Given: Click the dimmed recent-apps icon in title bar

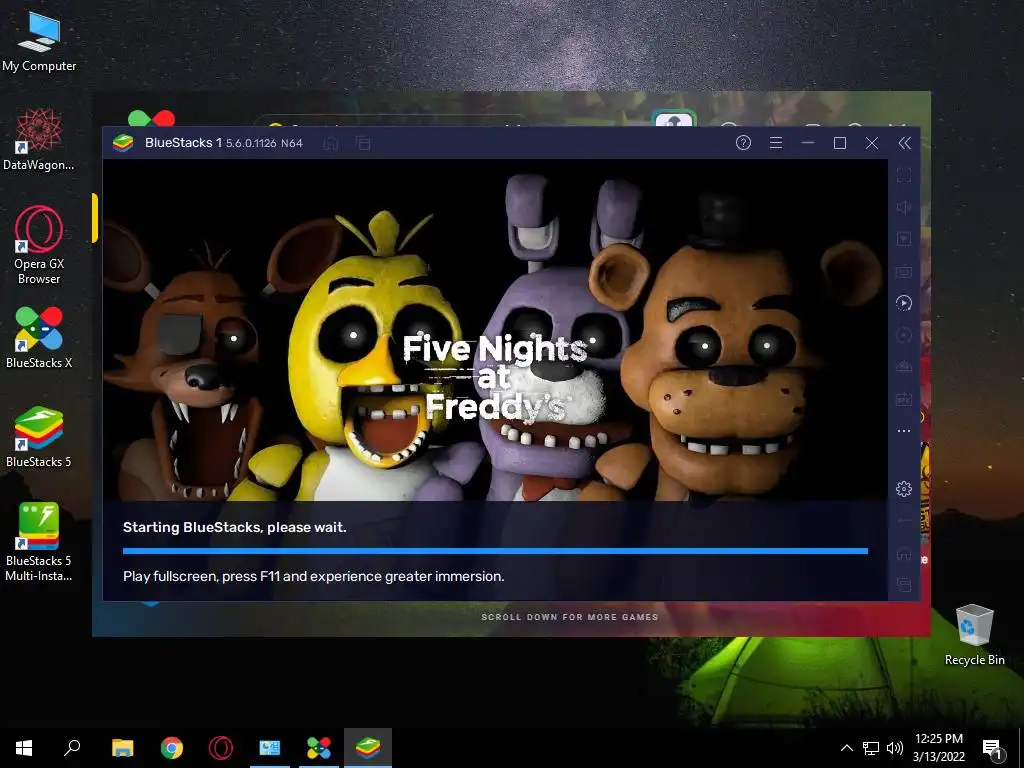Looking at the screenshot, I should tap(363, 143).
